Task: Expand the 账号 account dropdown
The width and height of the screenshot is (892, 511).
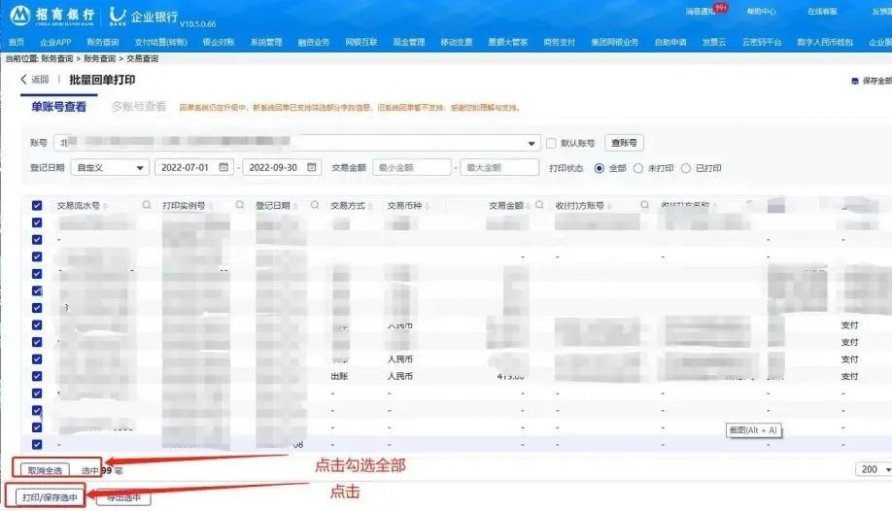Action: [x=531, y=143]
